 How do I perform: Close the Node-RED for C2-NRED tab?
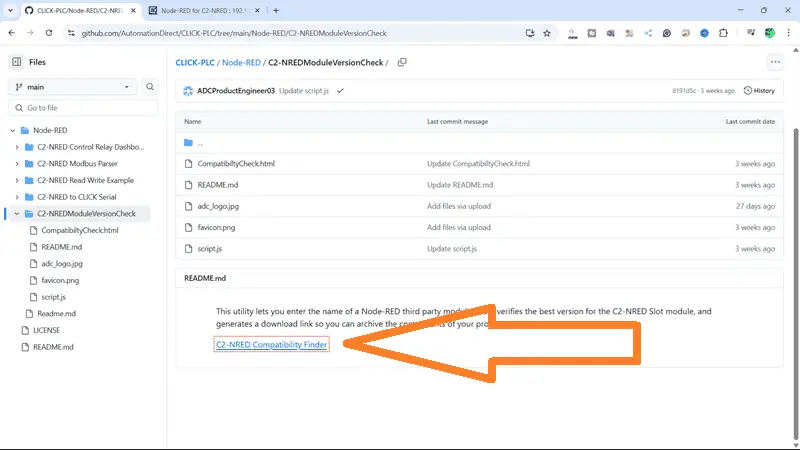point(257,10)
